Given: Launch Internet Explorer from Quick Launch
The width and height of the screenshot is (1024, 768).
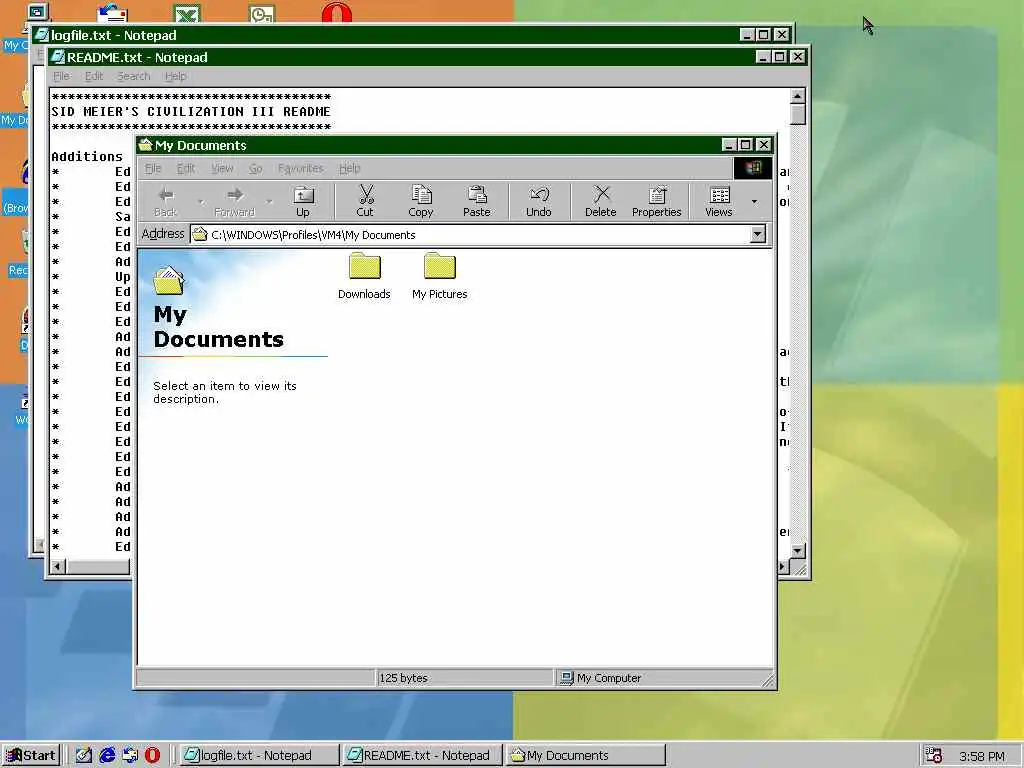Looking at the screenshot, I should (x=107, y=756).
